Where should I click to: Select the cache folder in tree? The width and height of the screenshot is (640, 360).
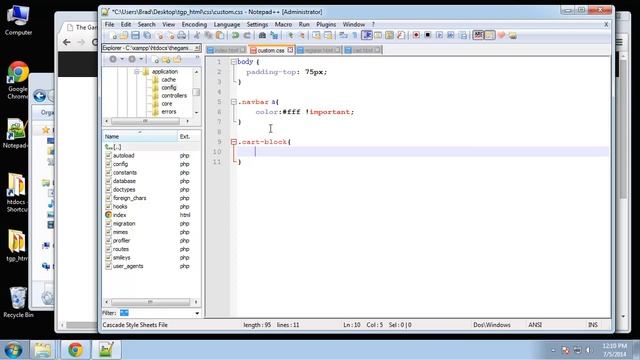coord(169,80)
